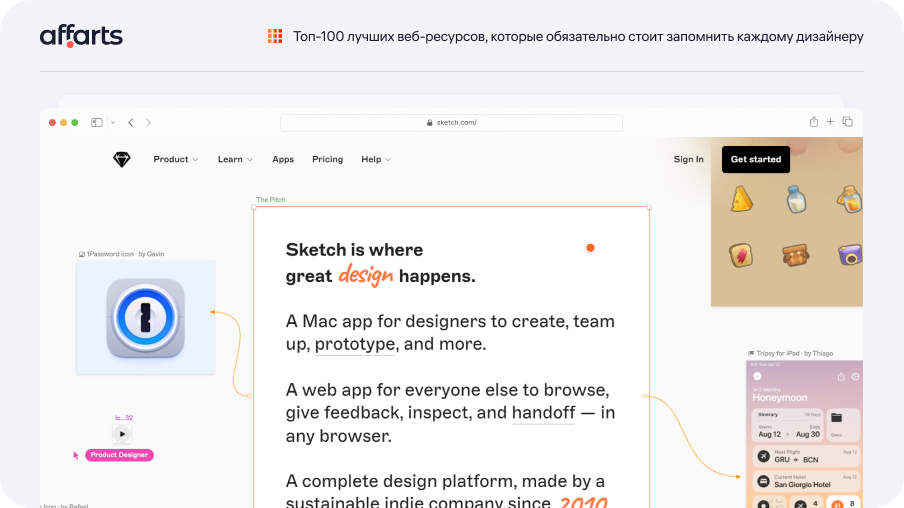Open the Apps page
Image resolution: width=904 pixels, height=508 pixels.
tap(283, 159)
